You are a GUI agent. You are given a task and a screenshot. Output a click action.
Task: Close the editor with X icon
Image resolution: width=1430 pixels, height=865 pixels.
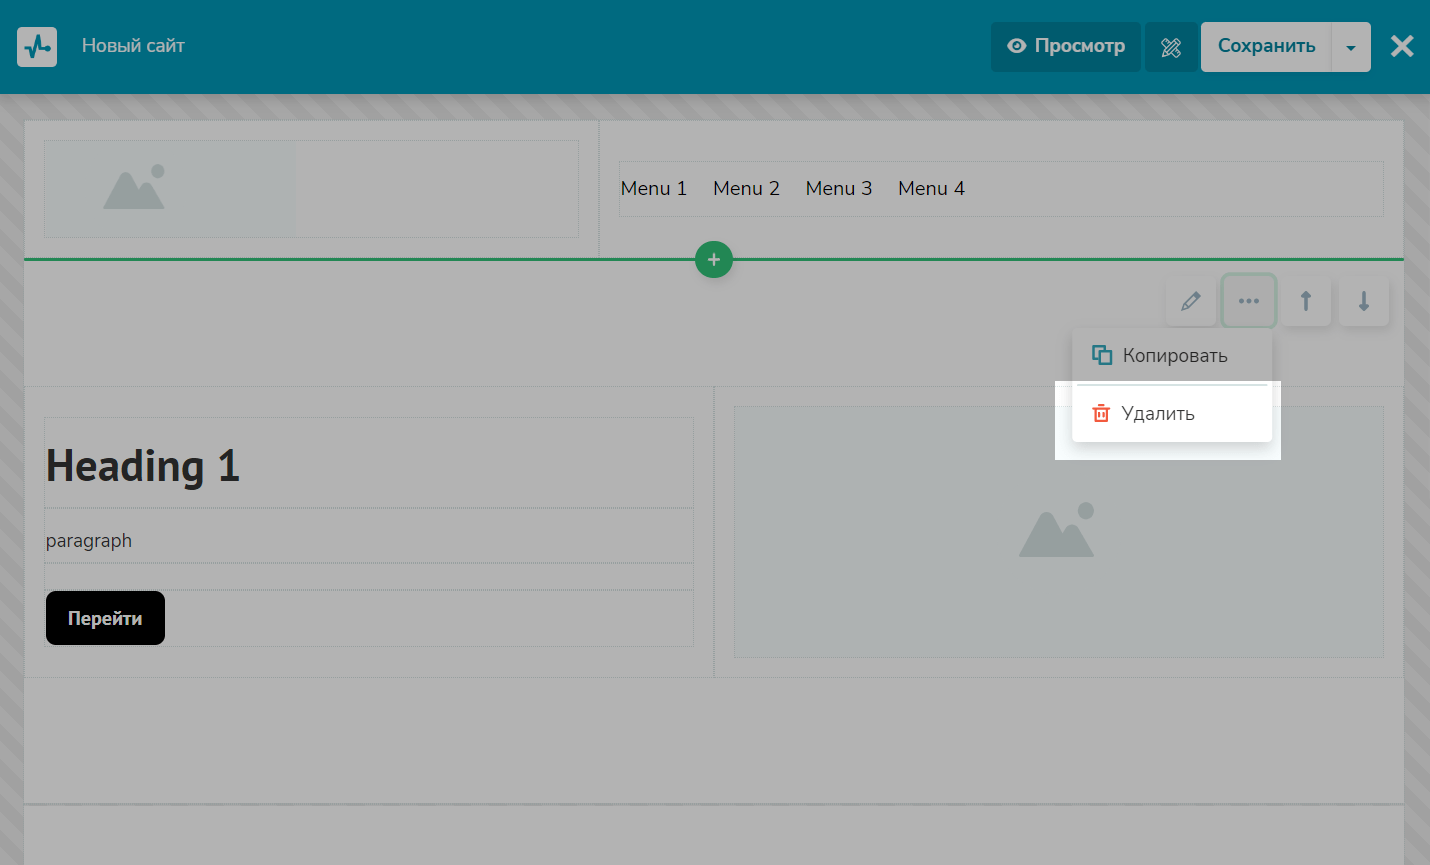pos(1402,46)
